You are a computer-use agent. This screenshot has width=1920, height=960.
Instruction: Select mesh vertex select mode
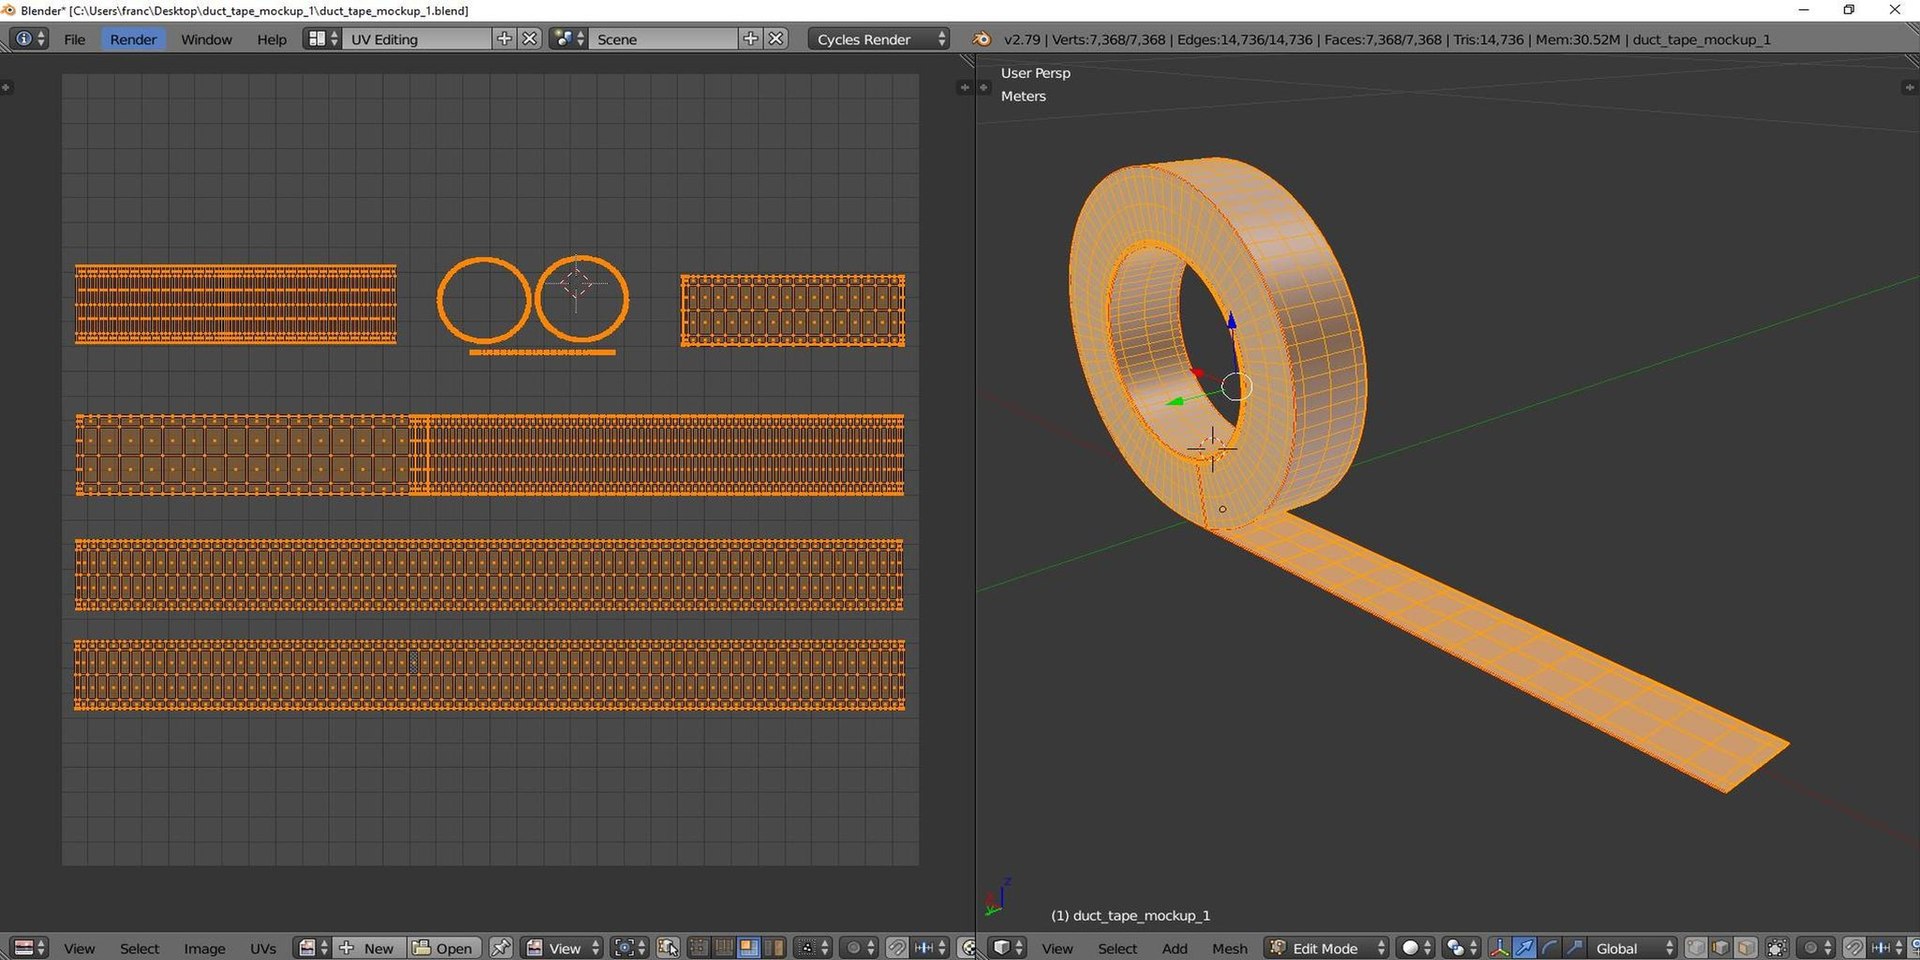[x=1696, y=948]
